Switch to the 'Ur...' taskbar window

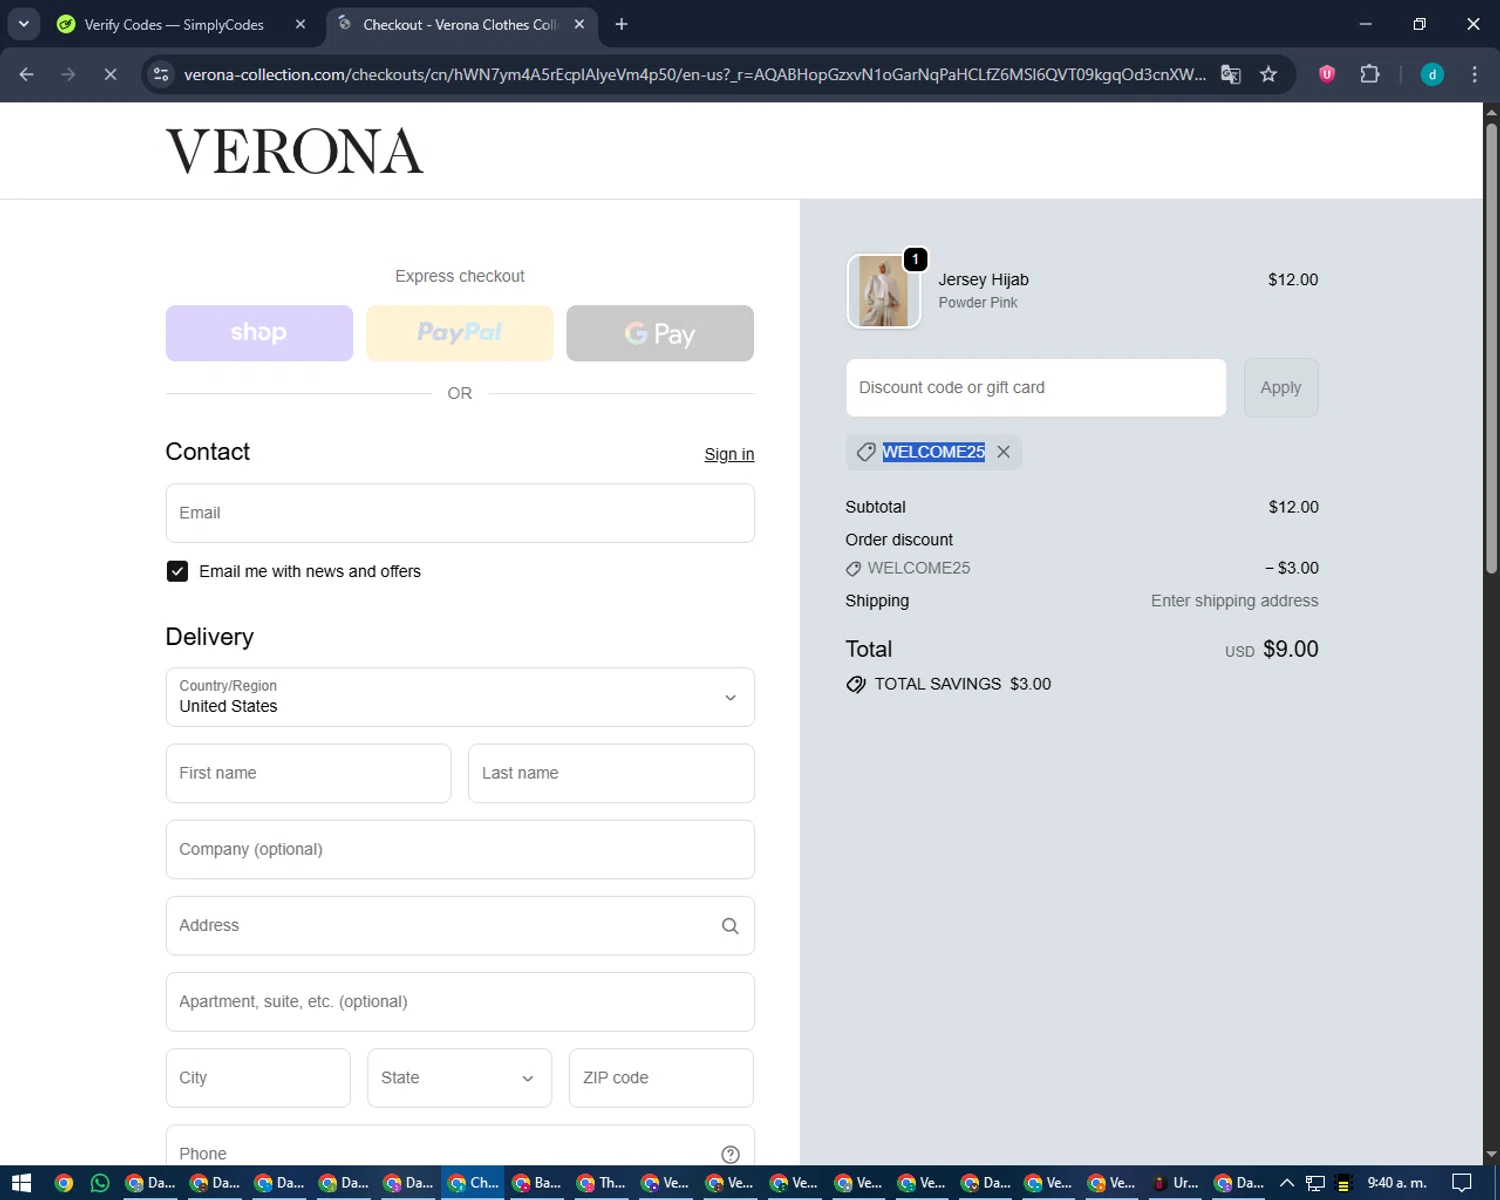(x=1174, y=1183)
